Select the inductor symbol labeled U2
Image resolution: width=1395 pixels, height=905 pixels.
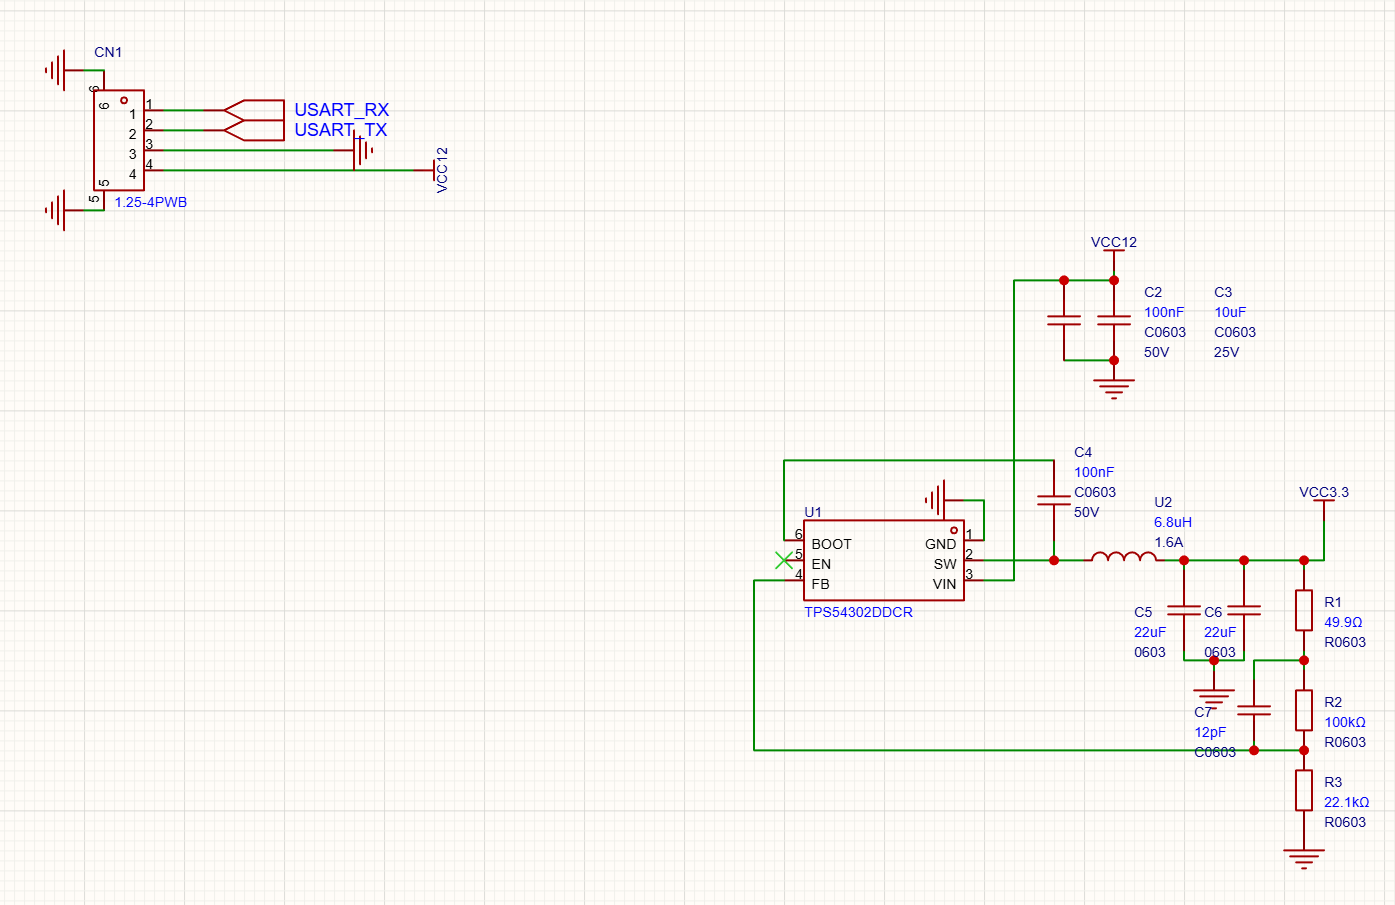1123,557
